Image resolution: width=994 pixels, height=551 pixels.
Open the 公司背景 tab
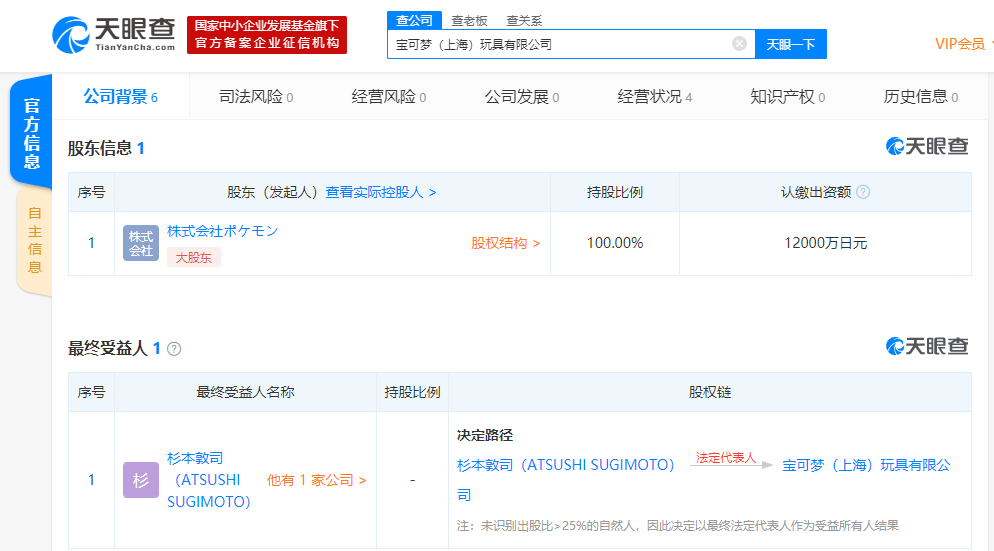click(x=120, y=96)
